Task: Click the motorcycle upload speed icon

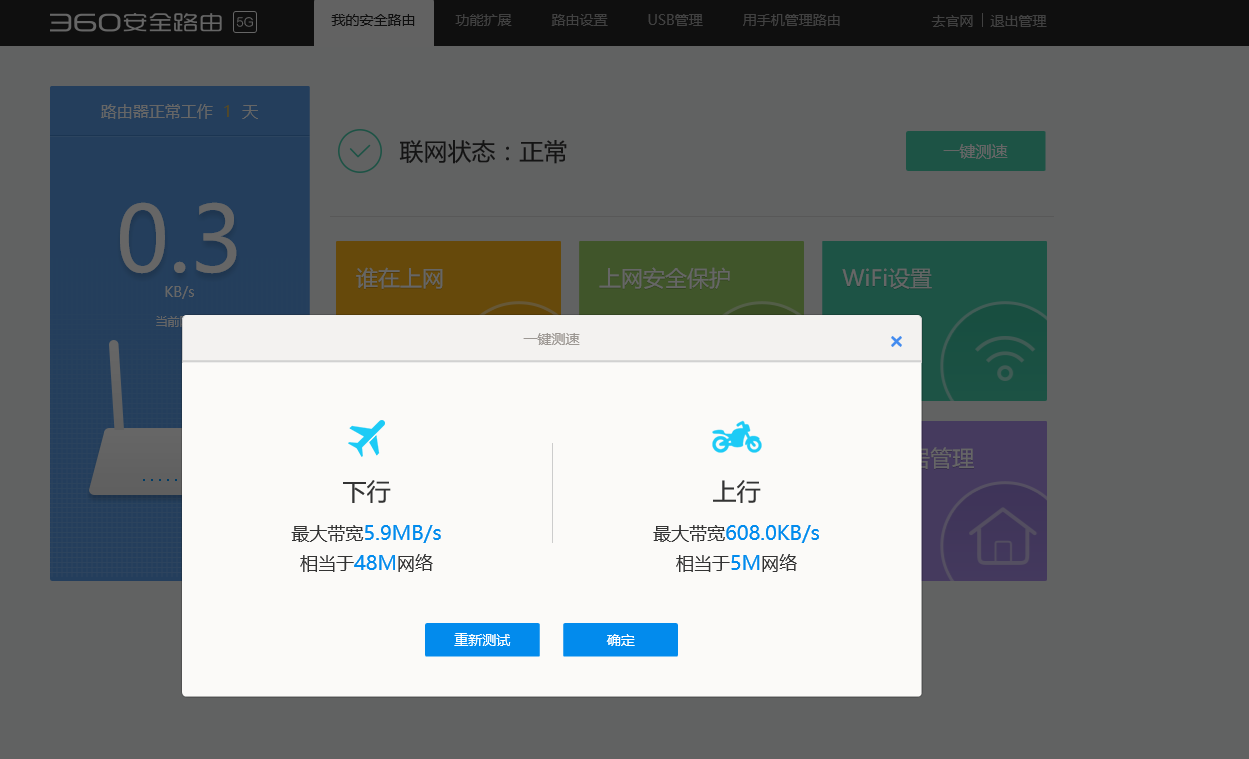Action: (736, 437)
